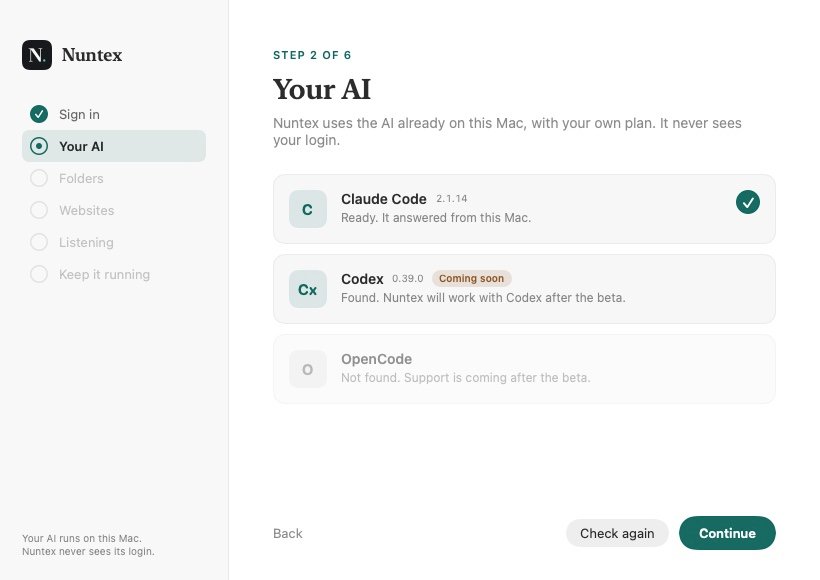Click the empty circle next to Listening
Viewport: 820px width, 580px height.
click(x=39, y=242)
